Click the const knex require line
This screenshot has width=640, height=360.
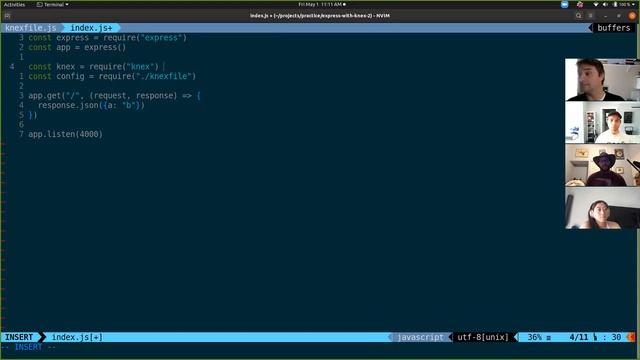(93, 67)
